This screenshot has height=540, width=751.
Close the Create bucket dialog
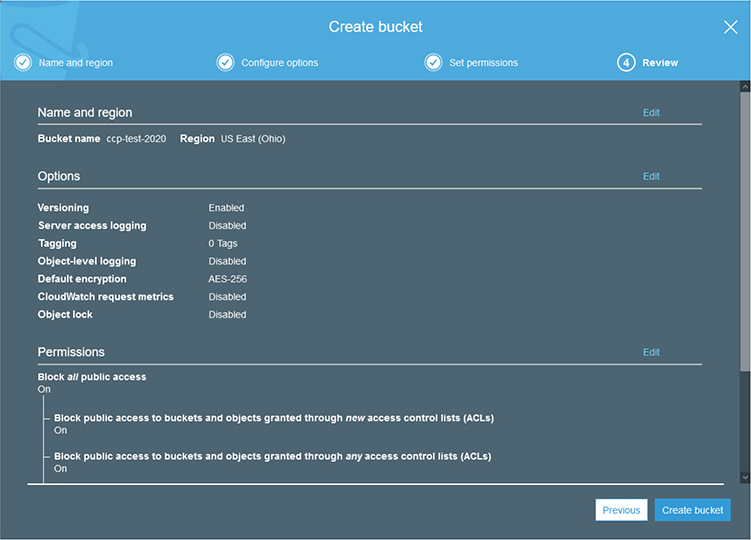(730, 27)
